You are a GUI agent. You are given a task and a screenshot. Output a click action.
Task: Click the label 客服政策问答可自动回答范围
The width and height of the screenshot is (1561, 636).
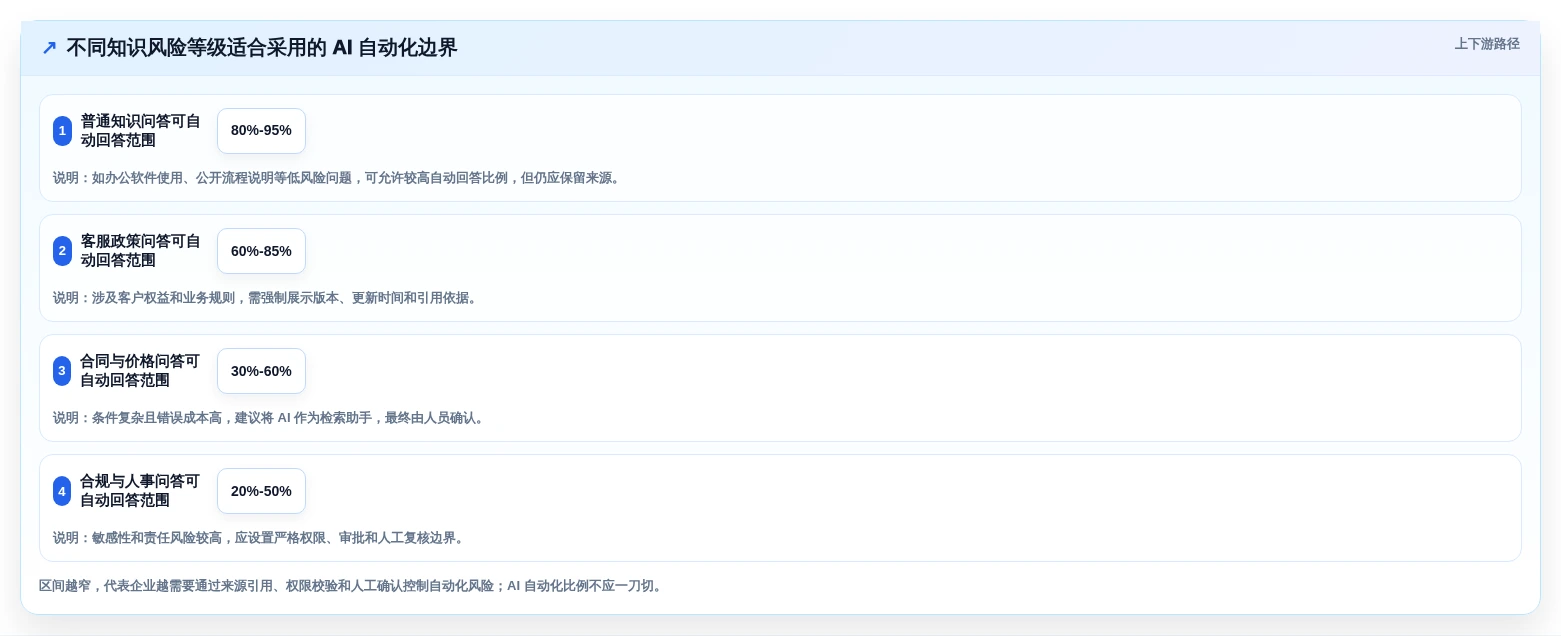click(x=141, y=250)
